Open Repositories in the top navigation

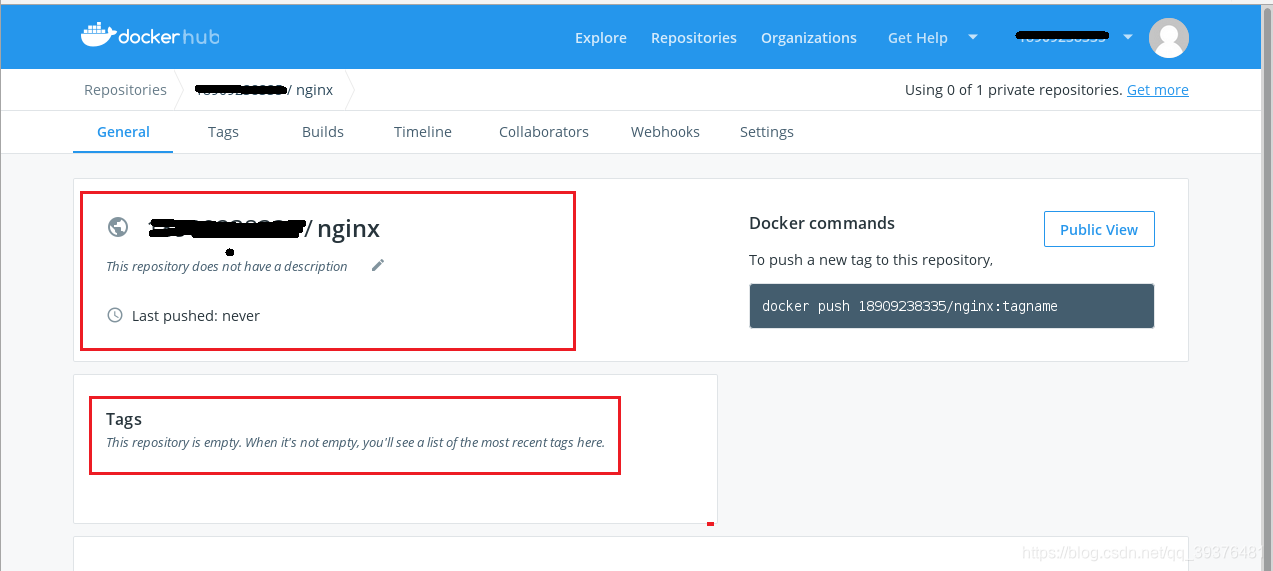(694, 38)
